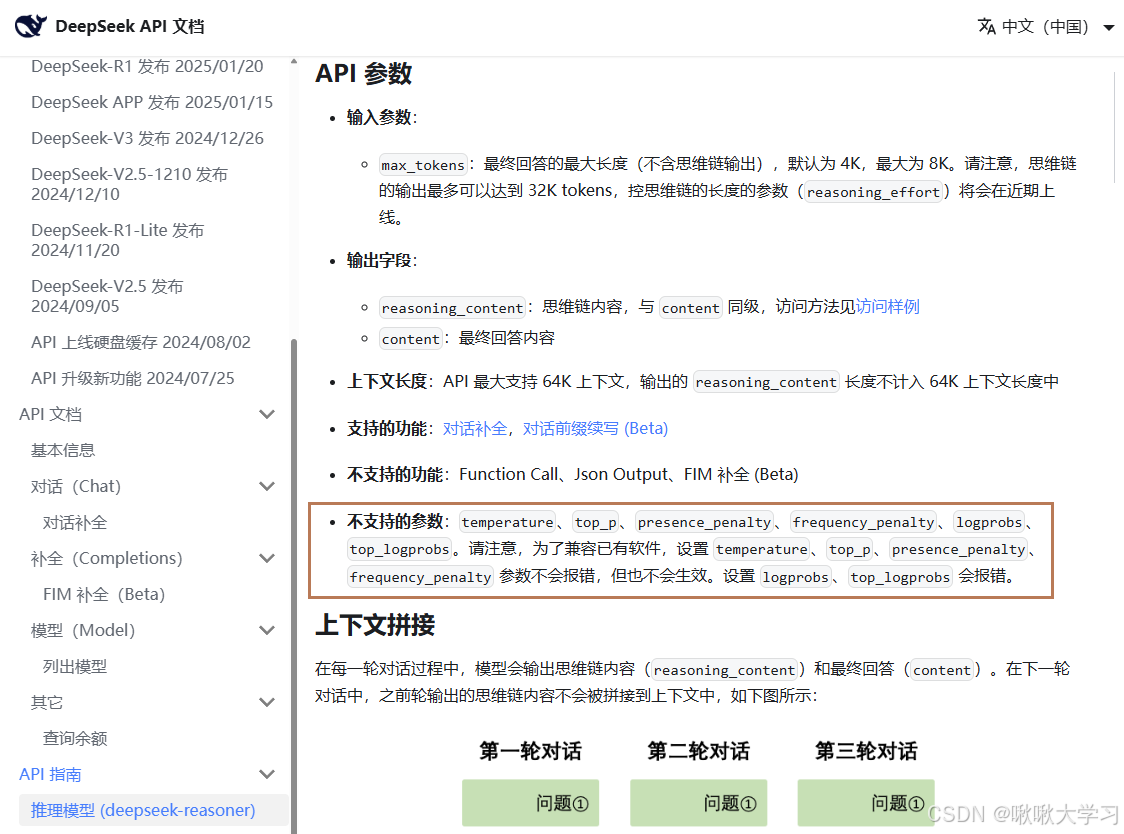This screenshot has height=834, width=1124.
Task: Open API 升级新功能 2024/07/25 article
Action: [x=133, y=378]
